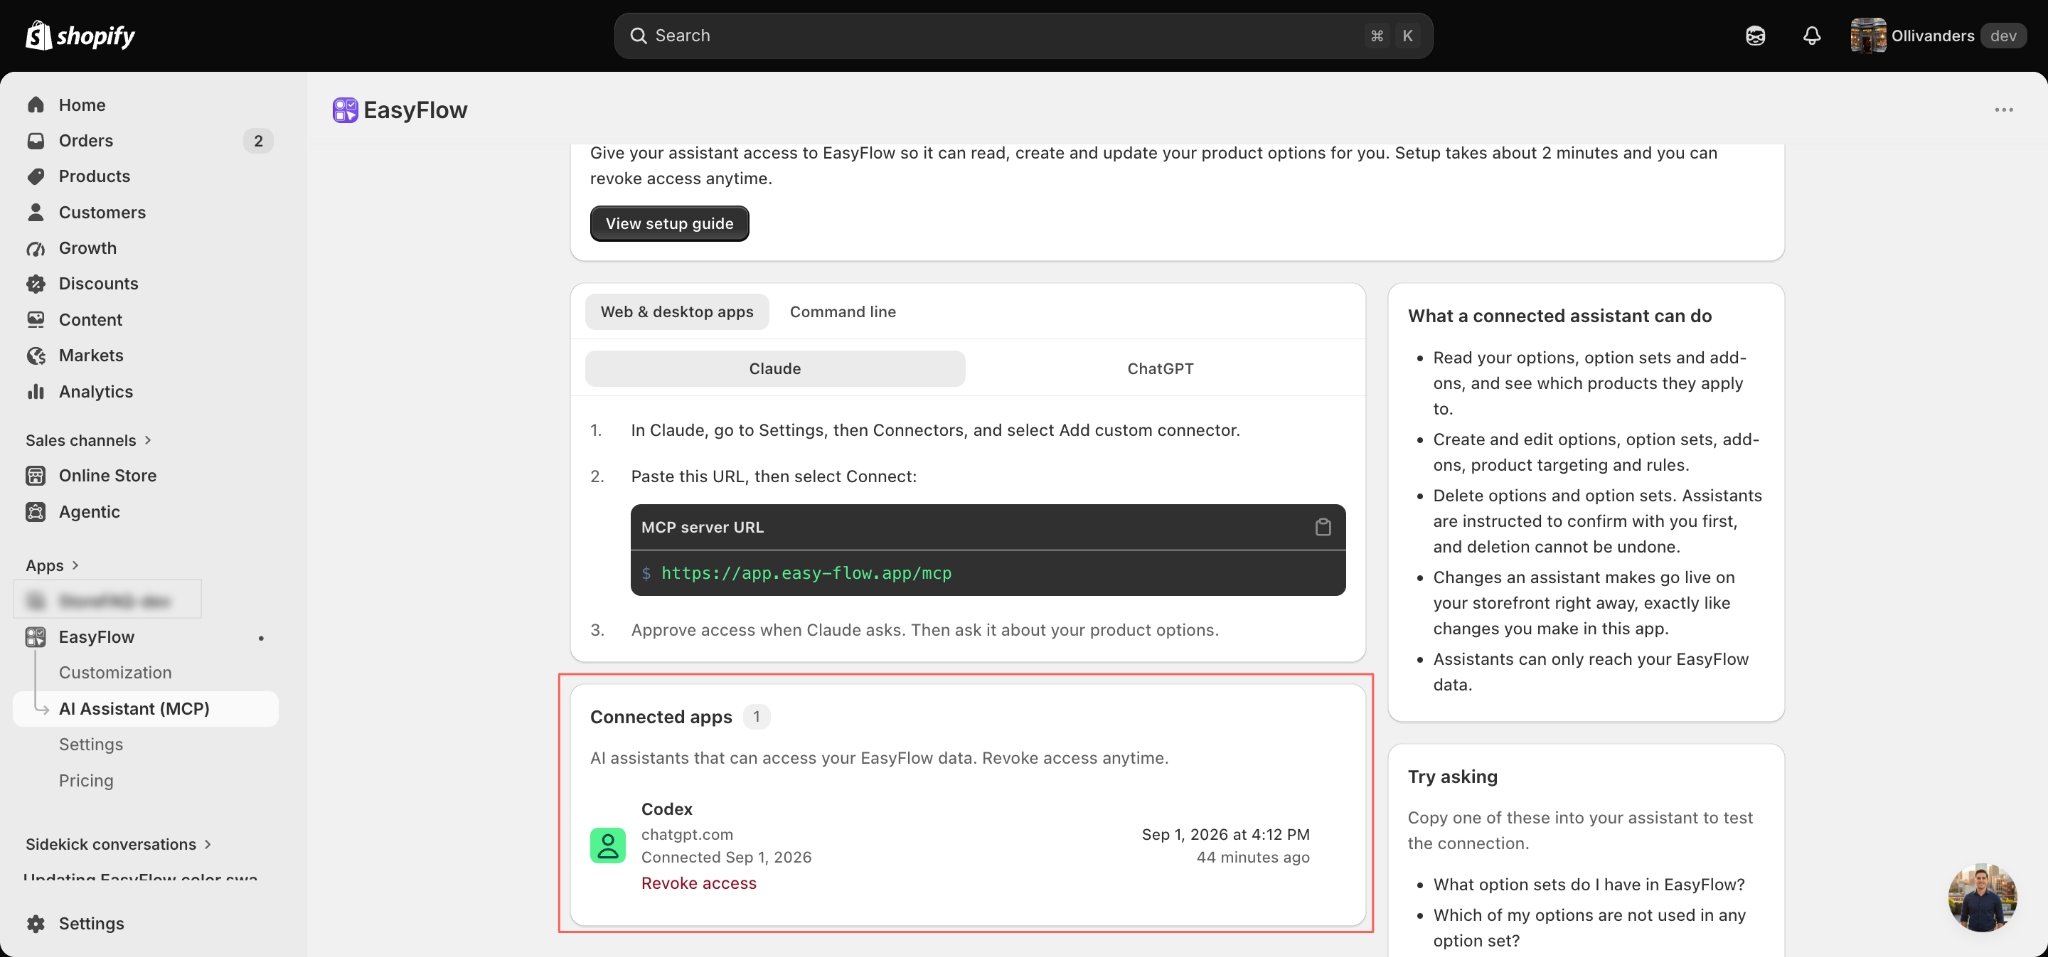
Task: Click the Markets globe icon
Action: pos(36,356)
